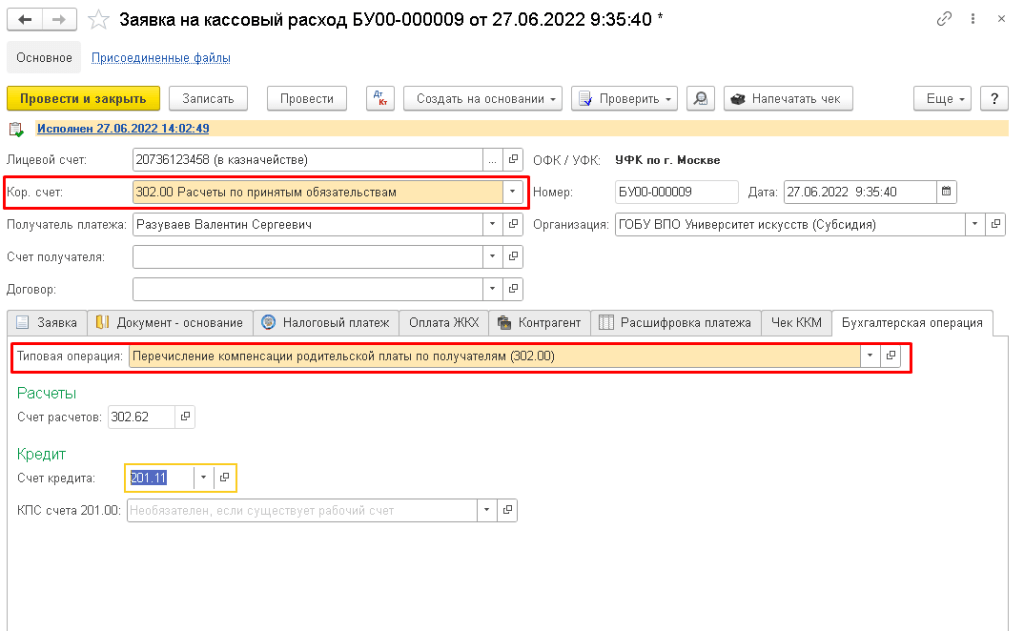
Task: Open Организация record with open icon
Action: [x=995, y=224]
